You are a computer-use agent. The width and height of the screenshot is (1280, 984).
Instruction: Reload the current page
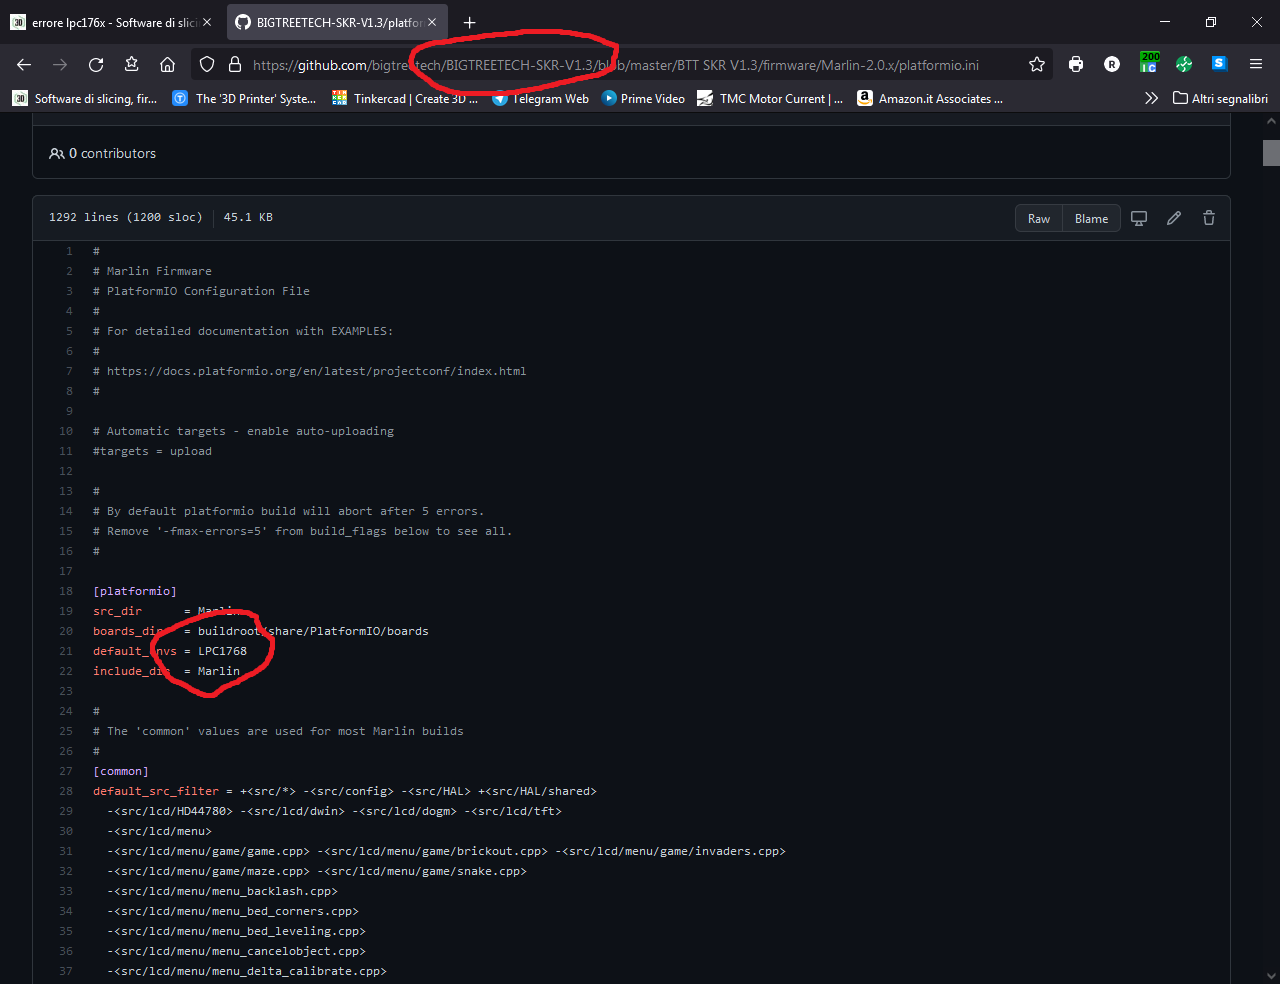[x=96, y=65]
